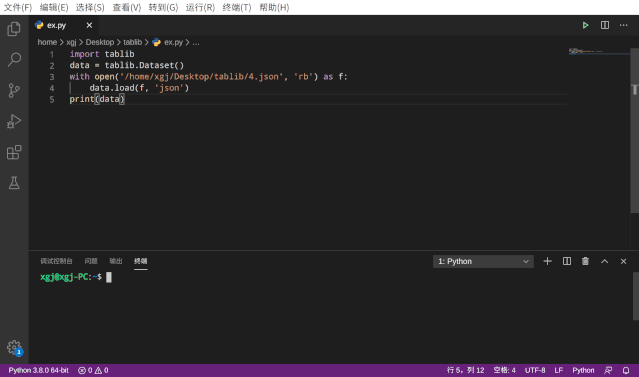Click the ex.py breadcrumb segment
The width and height of the screenshot is (639, 377).
click(168, 42)
